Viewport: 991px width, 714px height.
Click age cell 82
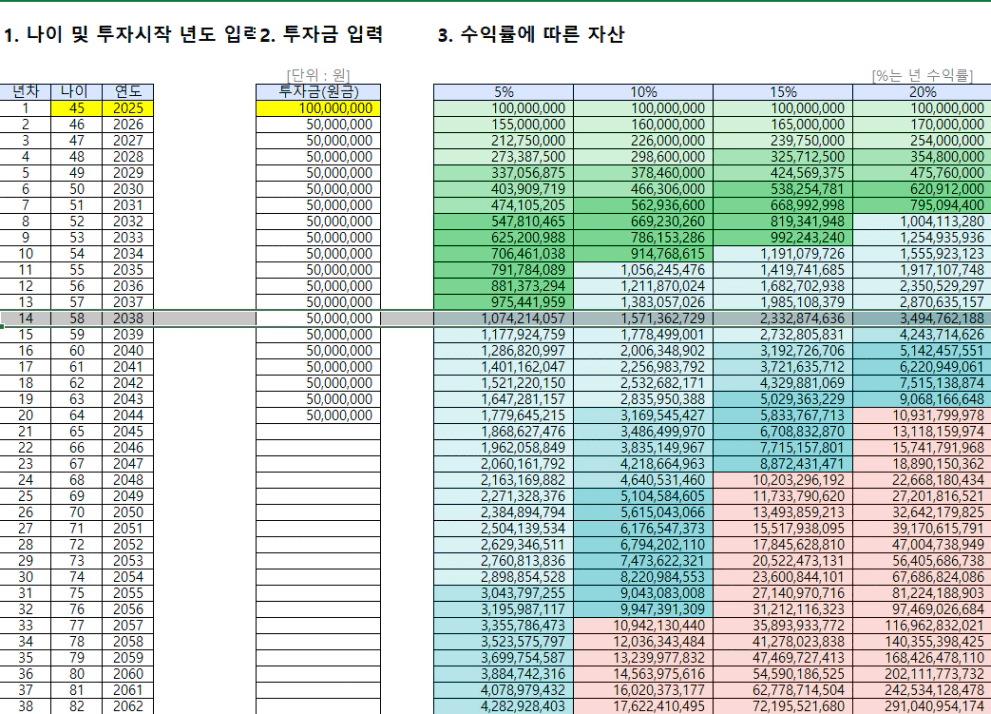(76, 706)
